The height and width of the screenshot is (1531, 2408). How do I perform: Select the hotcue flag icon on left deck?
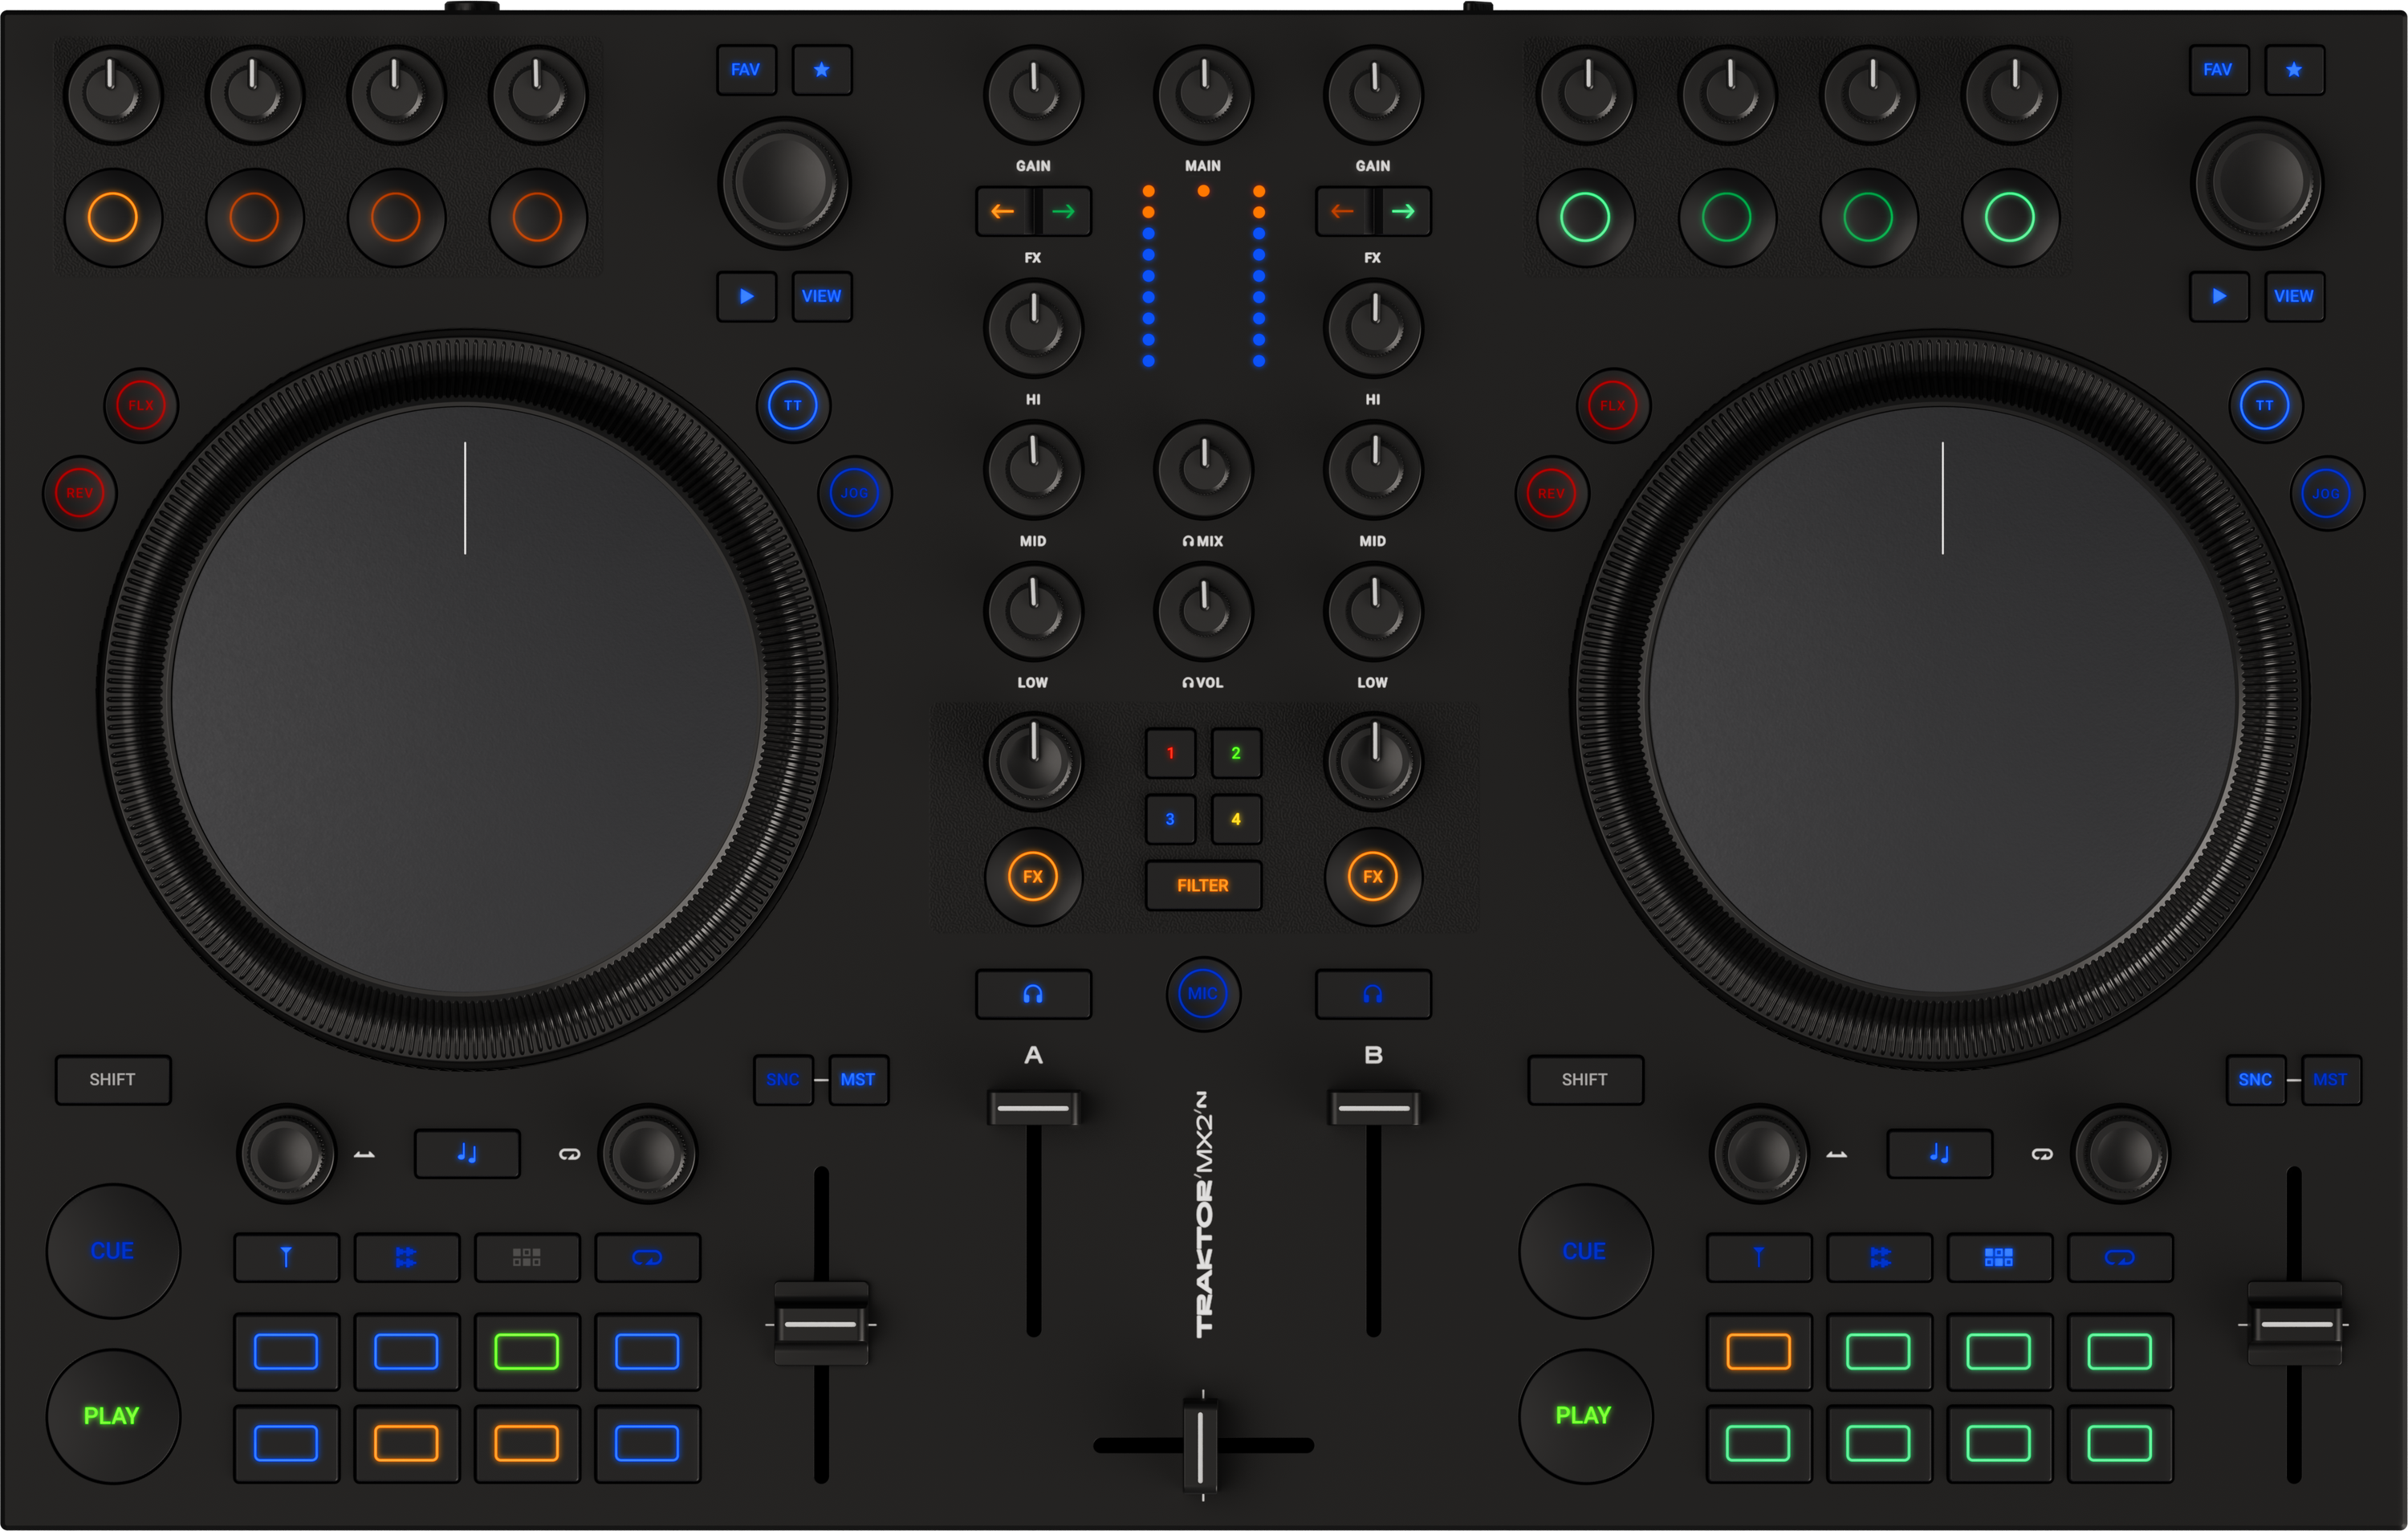coord(286,1258)
